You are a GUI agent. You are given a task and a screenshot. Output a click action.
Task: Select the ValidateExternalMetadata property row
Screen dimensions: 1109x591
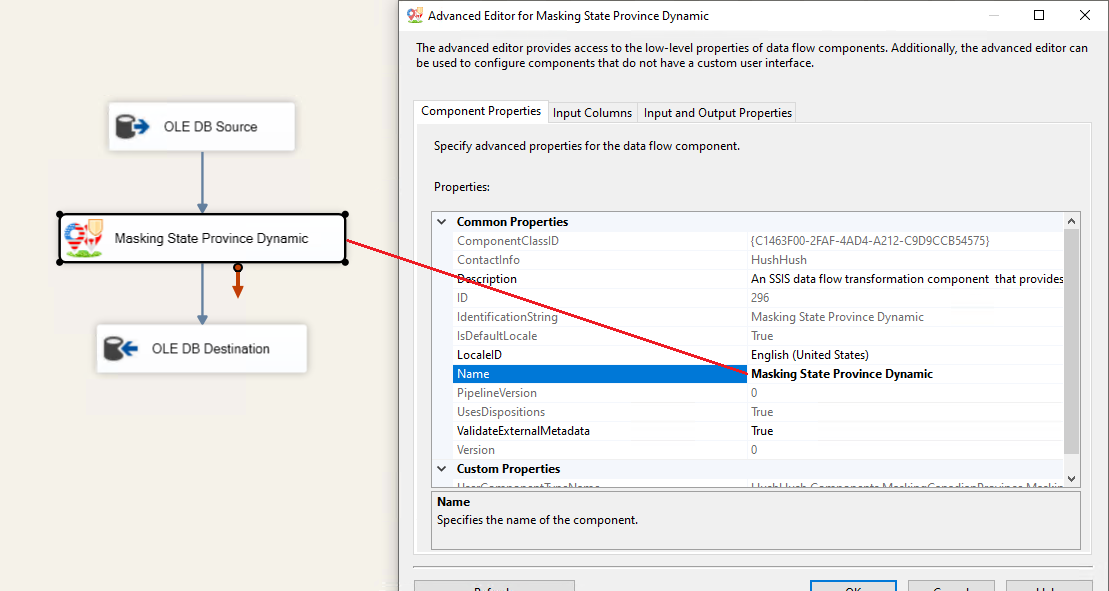click(523, 431)
